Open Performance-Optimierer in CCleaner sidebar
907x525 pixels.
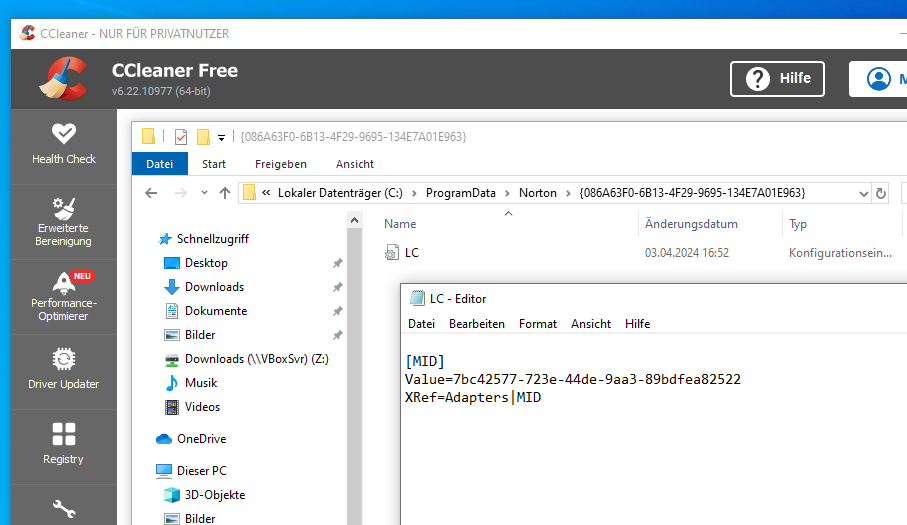(x=64, y=297)
